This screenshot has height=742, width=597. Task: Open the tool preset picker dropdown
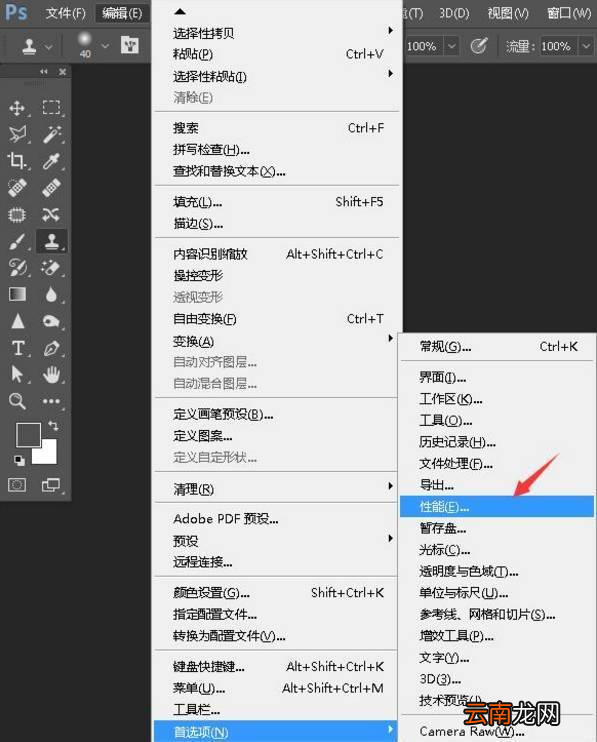48,46
